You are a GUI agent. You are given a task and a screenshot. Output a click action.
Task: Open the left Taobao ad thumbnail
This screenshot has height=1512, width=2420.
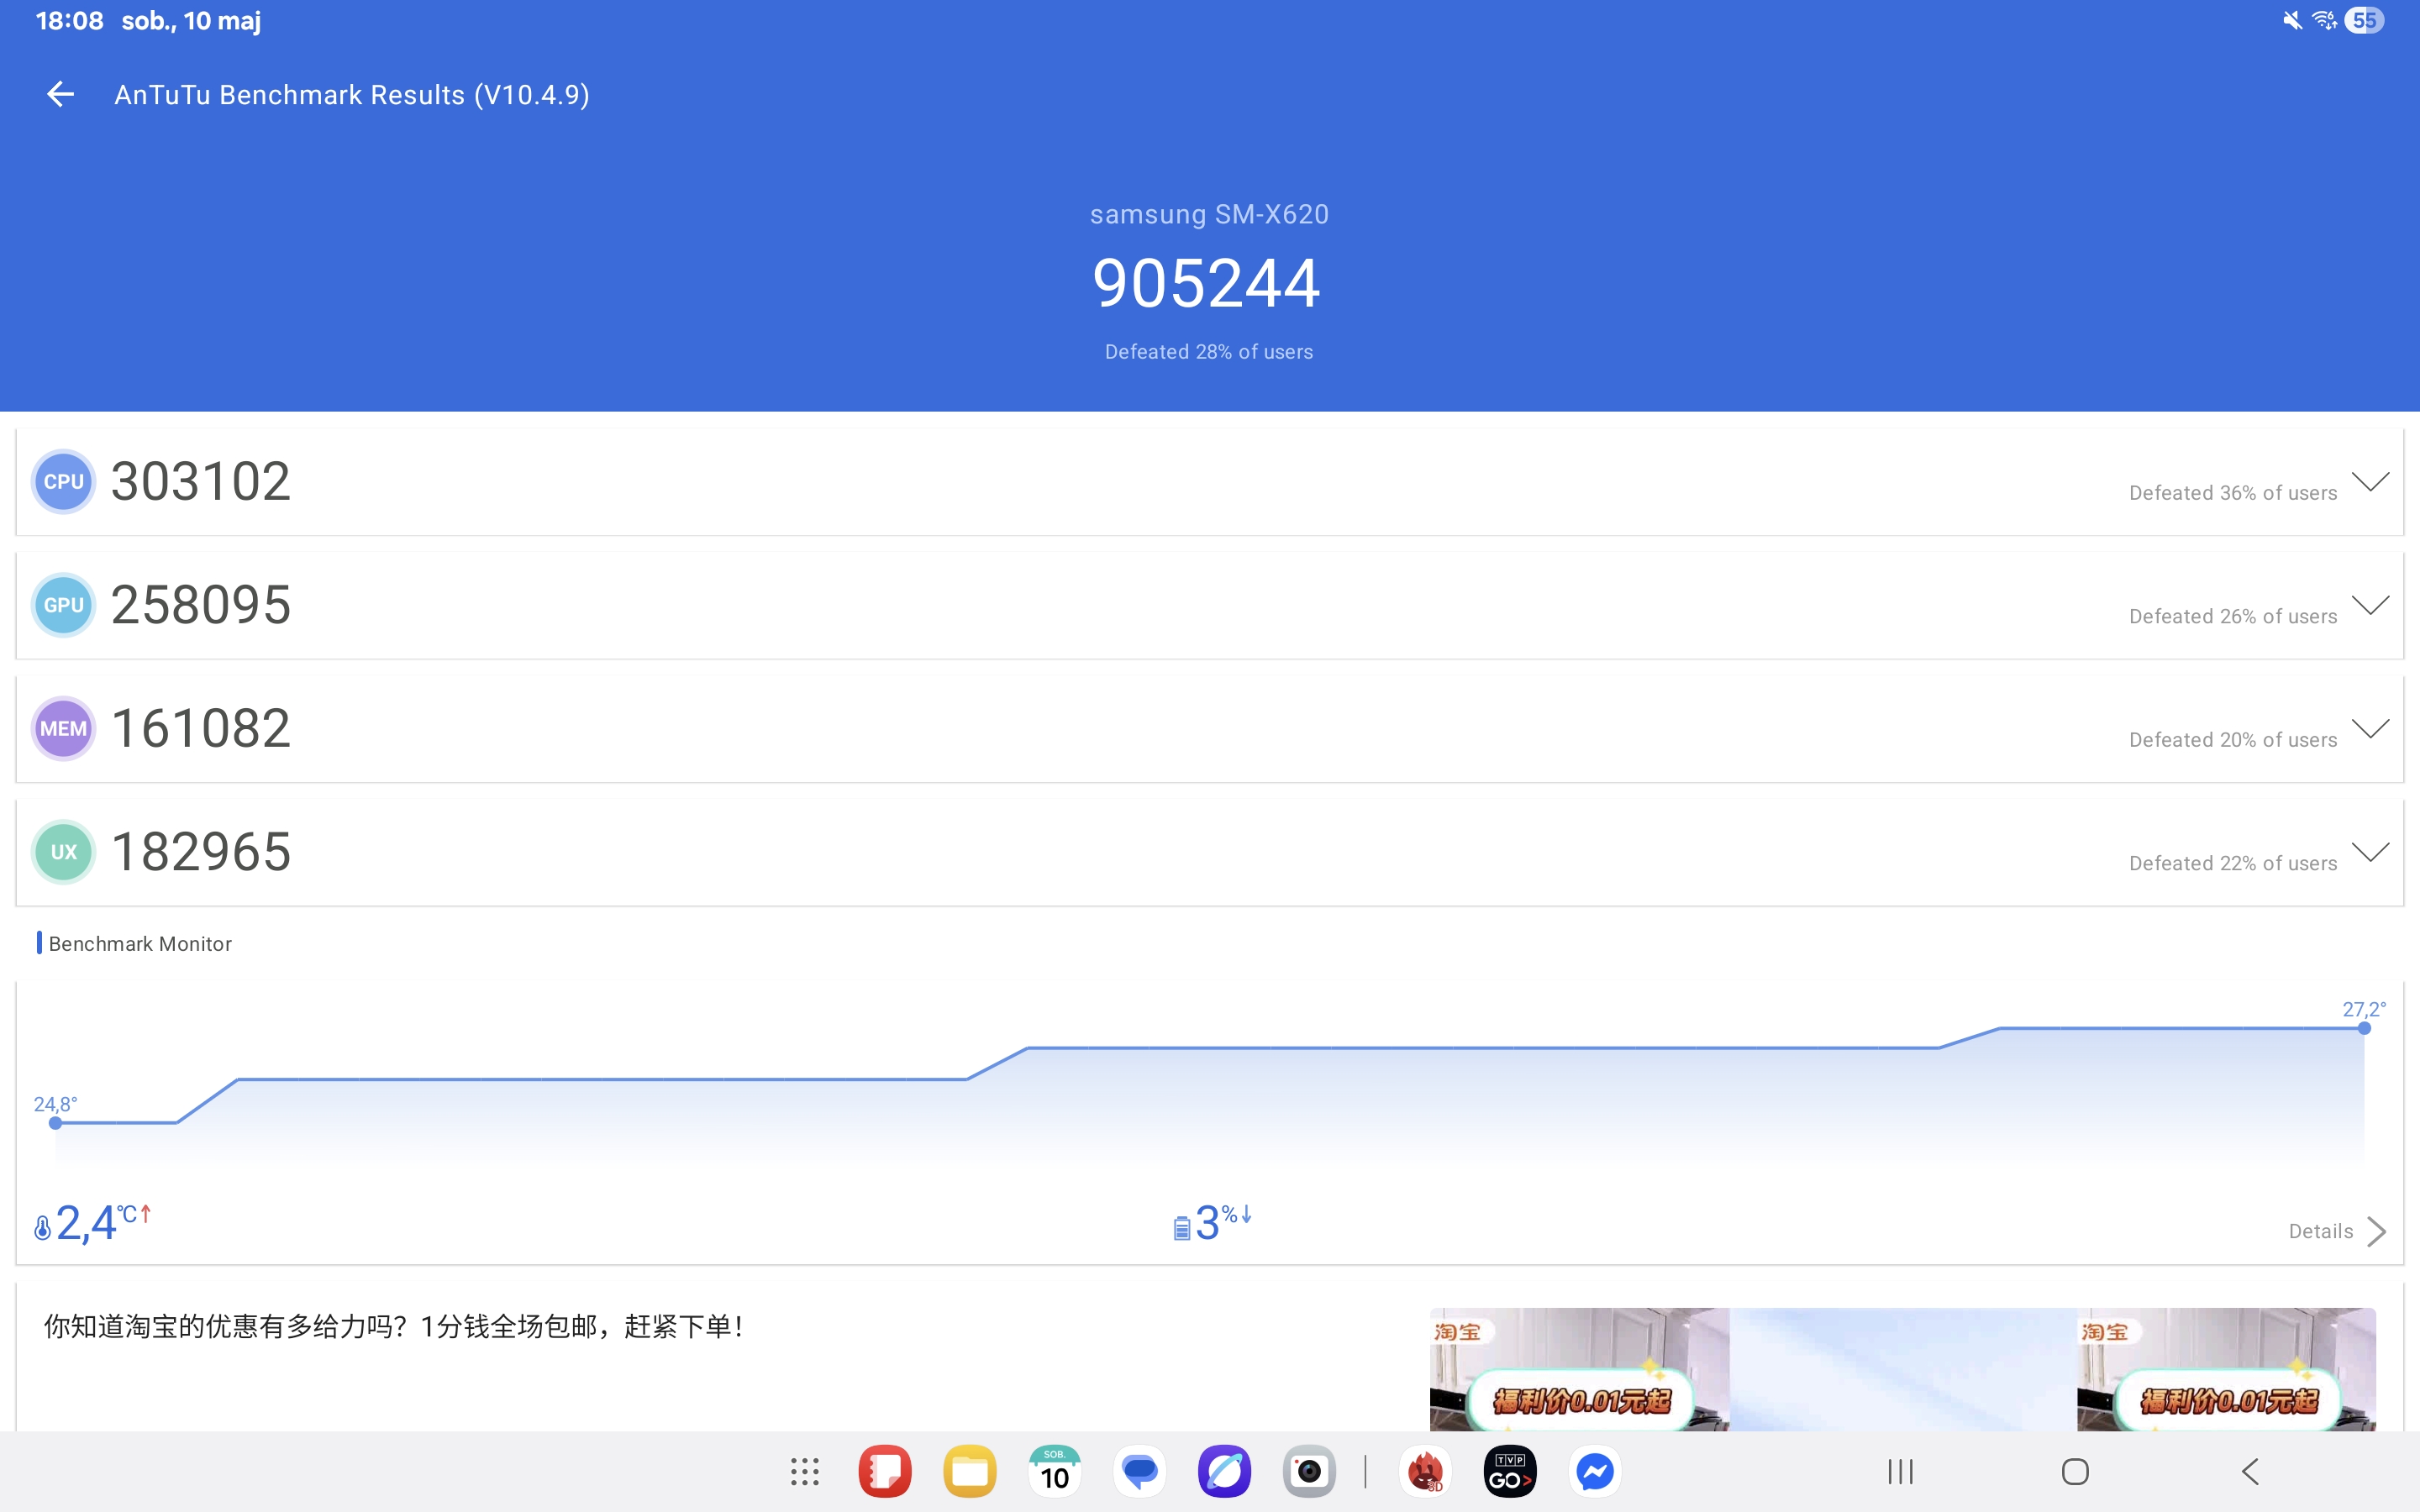(1579, 1369)
